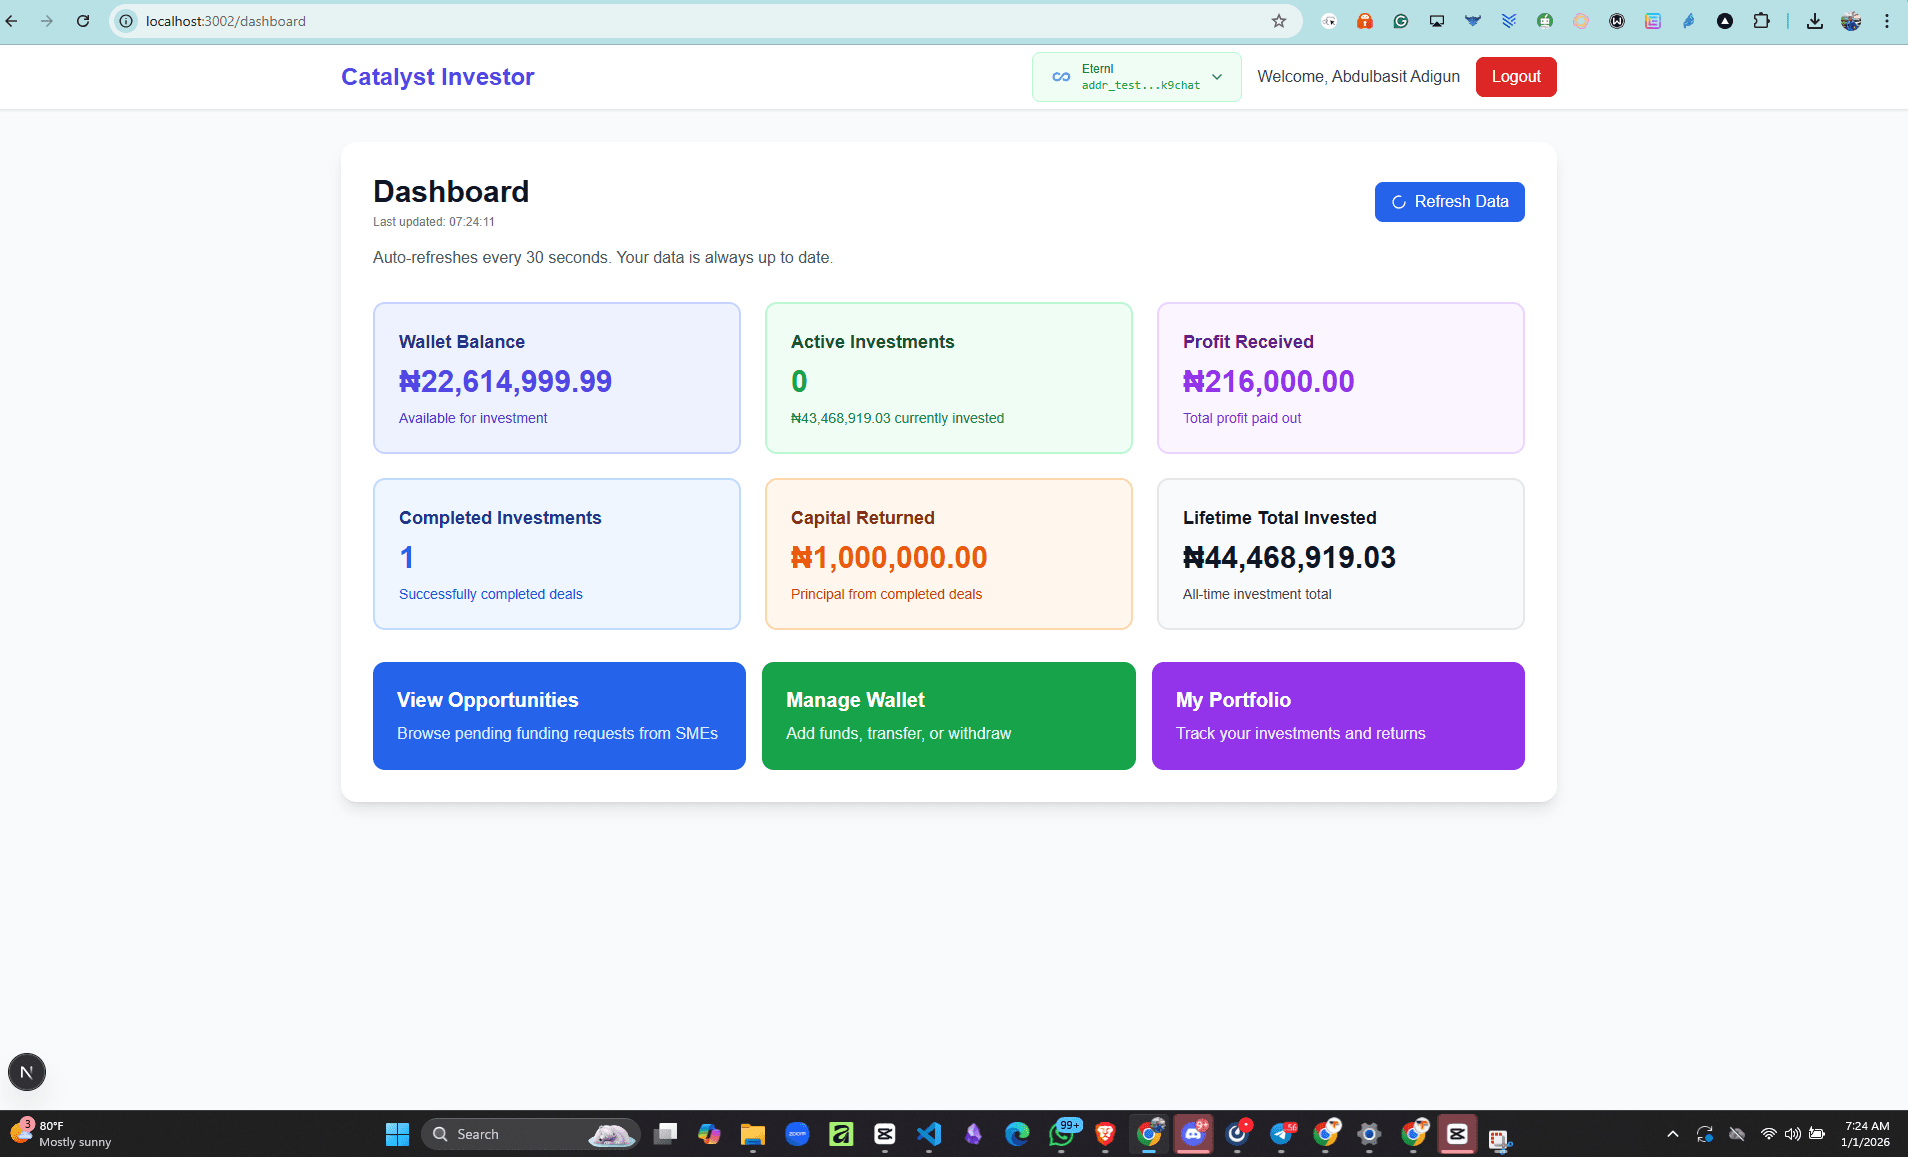The width and height of the screenshot is (1908, 1157).
Task: Expand the Eternl wallet dropdown
Action: (1216, 76)
